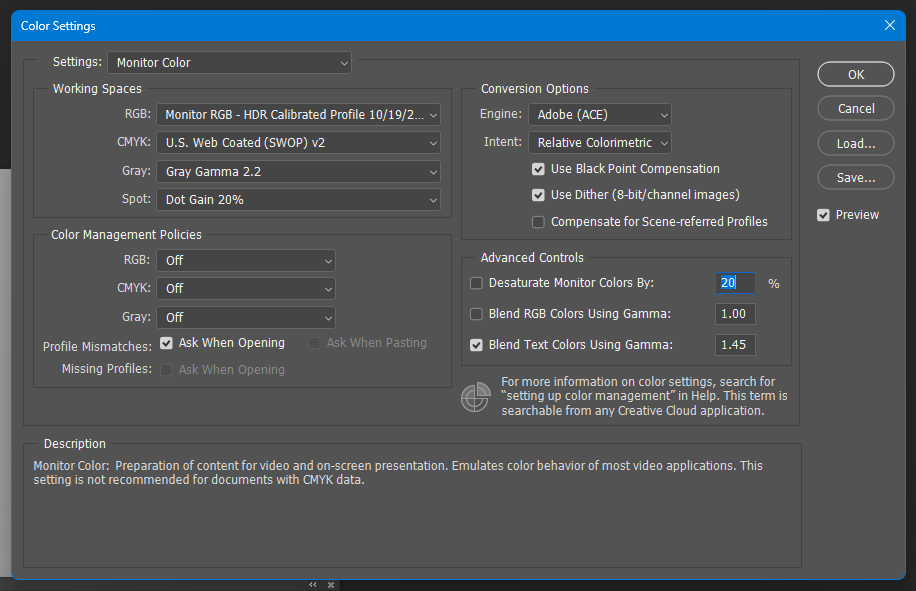The width and height of the screenshot is (916, 591).
Task: Open the RGB working space dropdown
Action: click(298, 114)
